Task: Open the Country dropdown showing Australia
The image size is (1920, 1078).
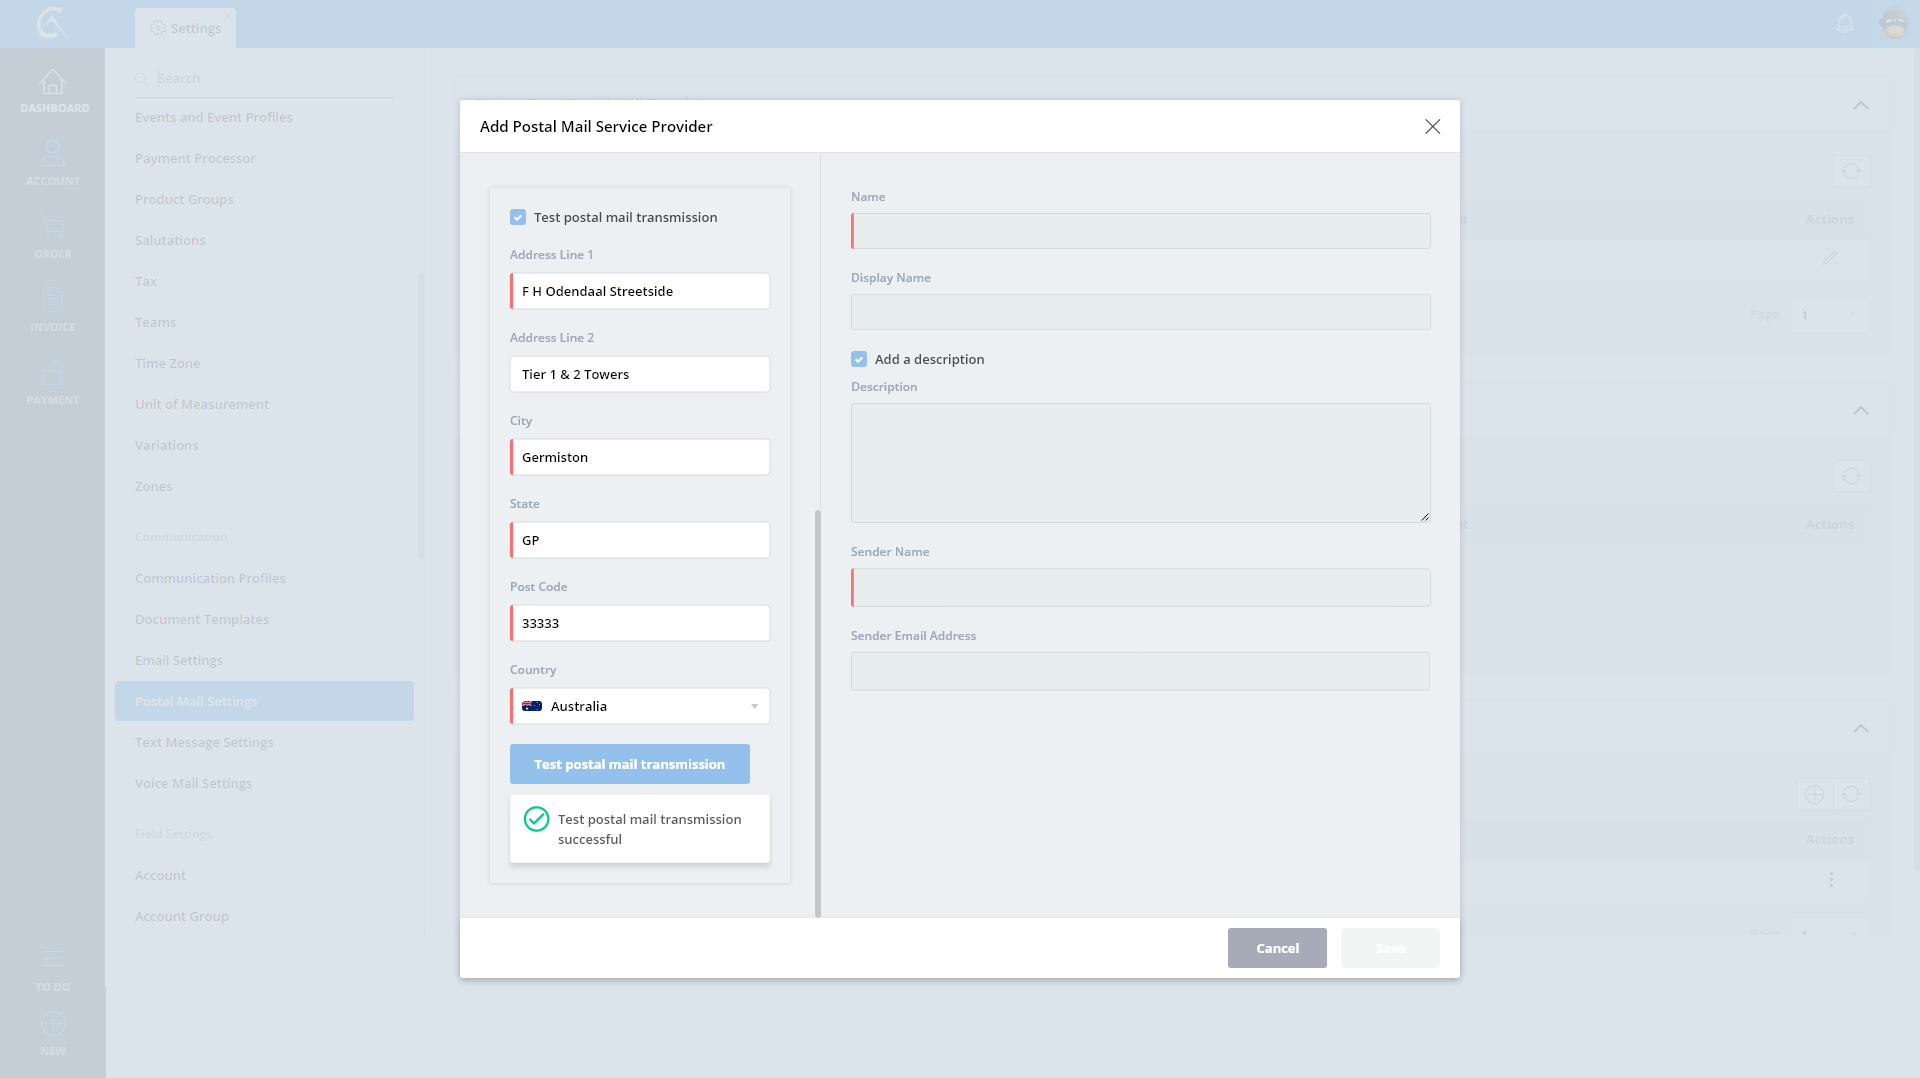Action: tap(640, 706)
